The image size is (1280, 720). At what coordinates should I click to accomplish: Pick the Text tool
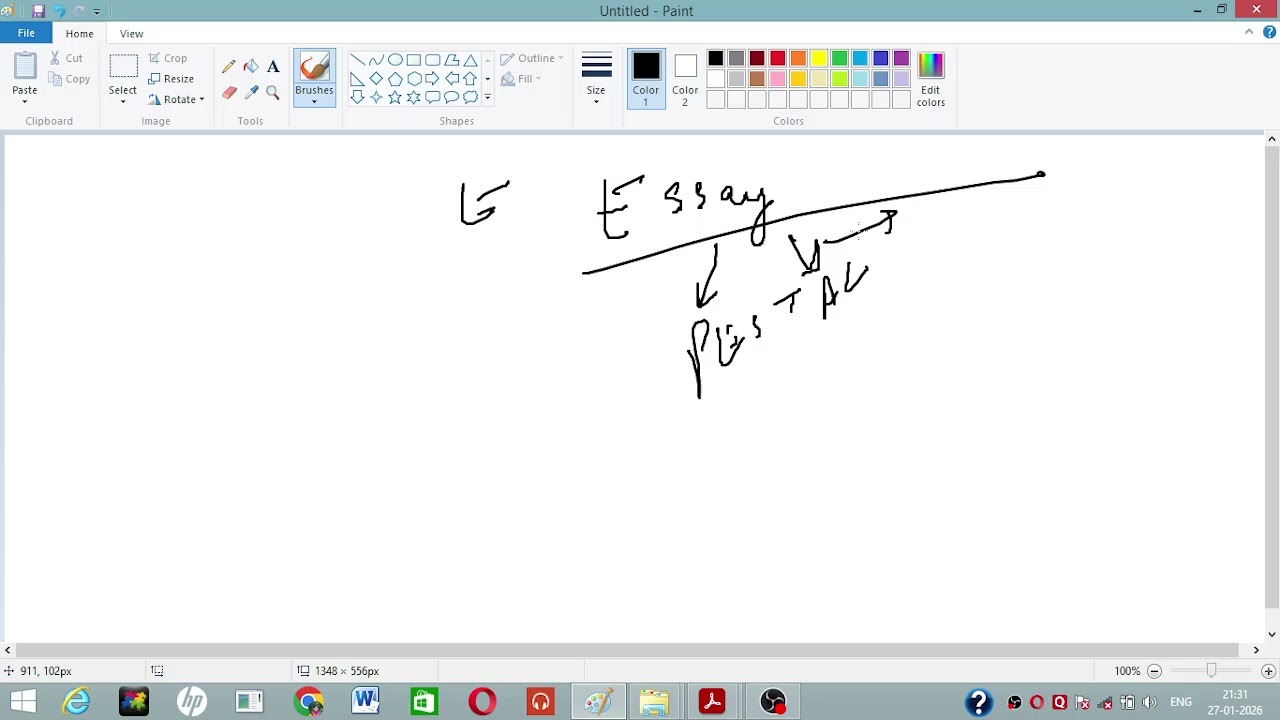[273, 66]
